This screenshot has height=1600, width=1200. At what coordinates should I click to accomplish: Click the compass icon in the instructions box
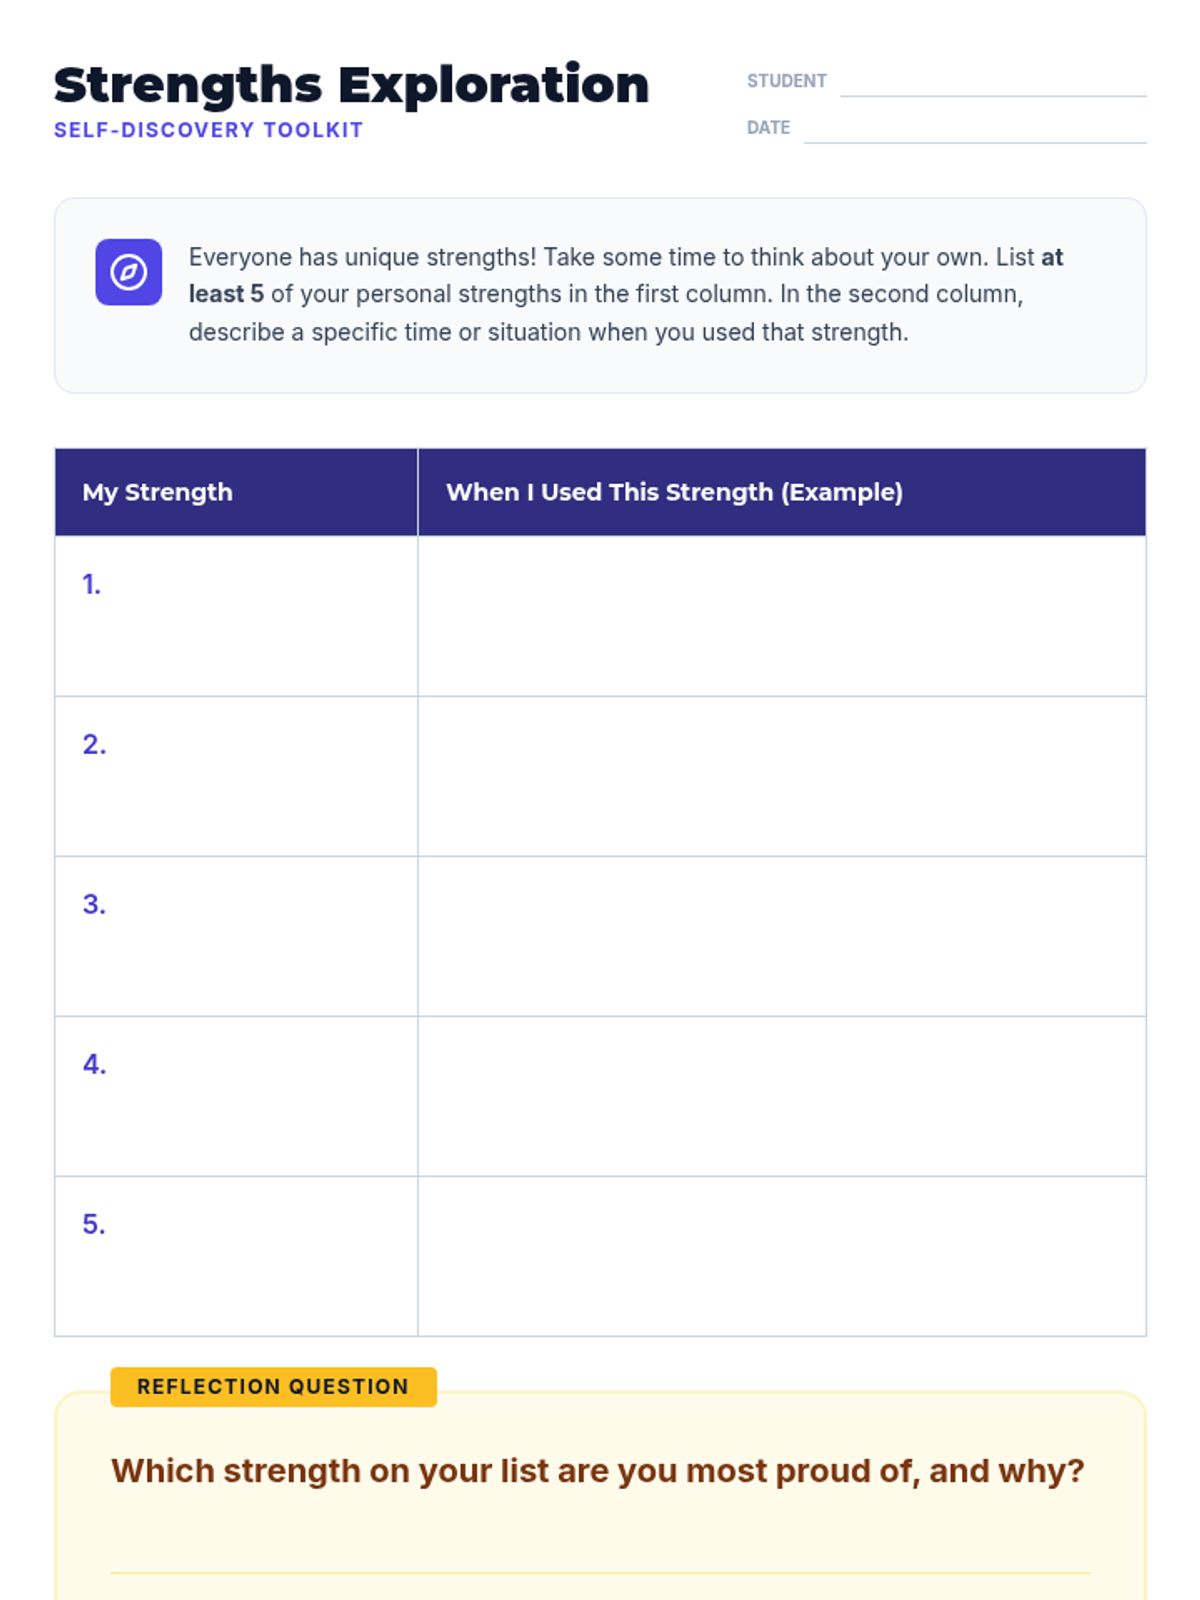(x=129, y=272)
